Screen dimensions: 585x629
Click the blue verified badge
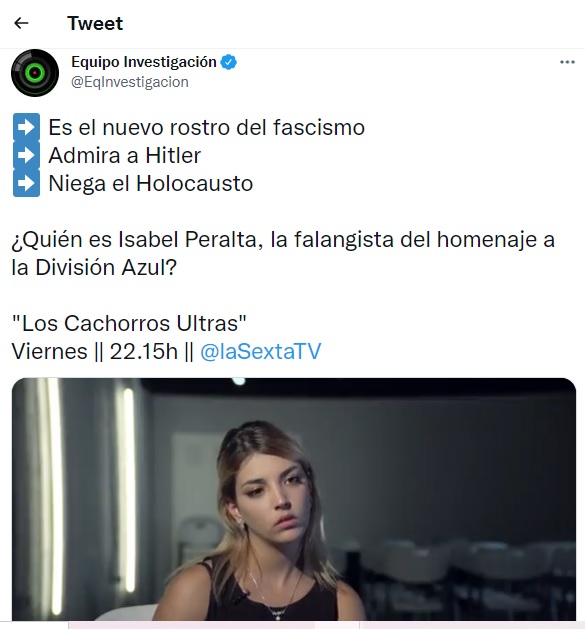coord(229,62)
